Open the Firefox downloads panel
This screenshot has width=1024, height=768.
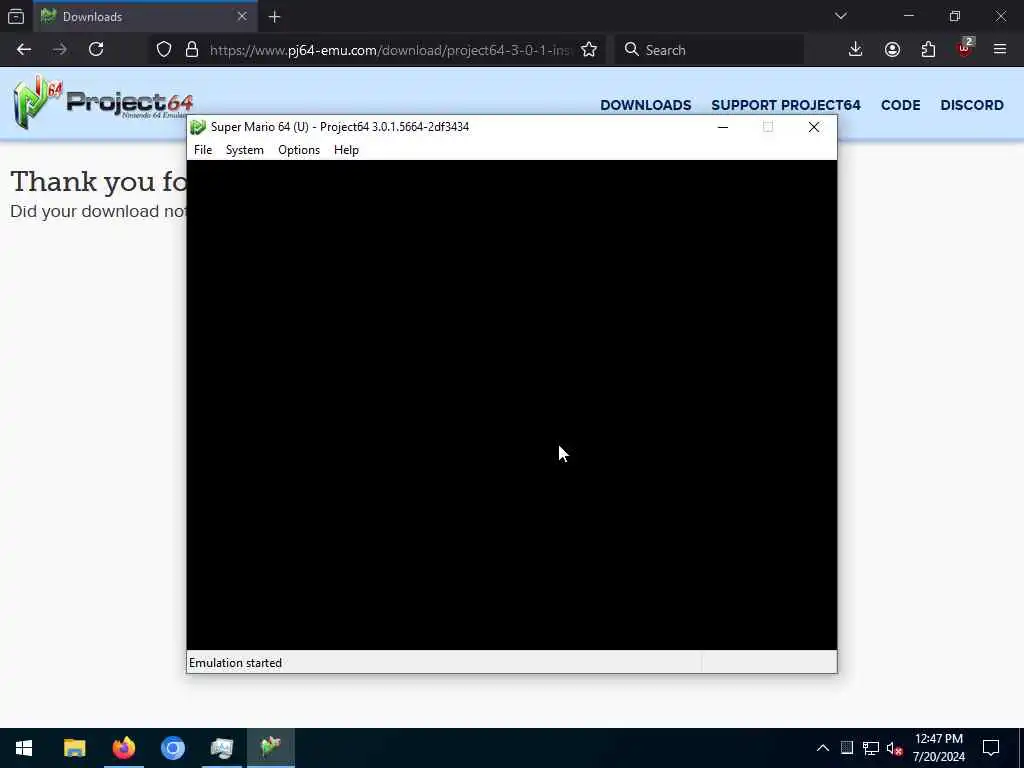pos(856,50)
